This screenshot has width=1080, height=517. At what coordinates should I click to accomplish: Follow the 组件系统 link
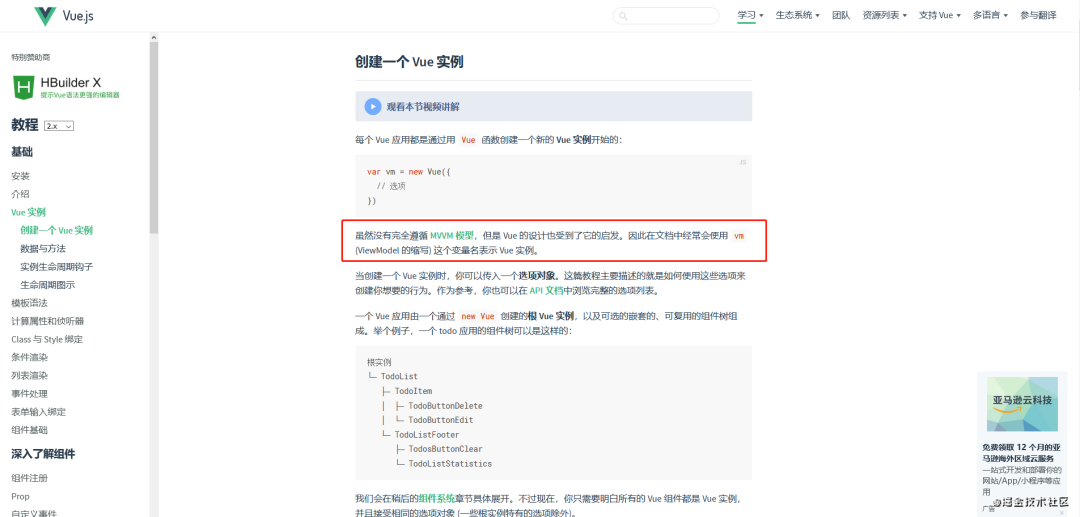coord(436,498)
